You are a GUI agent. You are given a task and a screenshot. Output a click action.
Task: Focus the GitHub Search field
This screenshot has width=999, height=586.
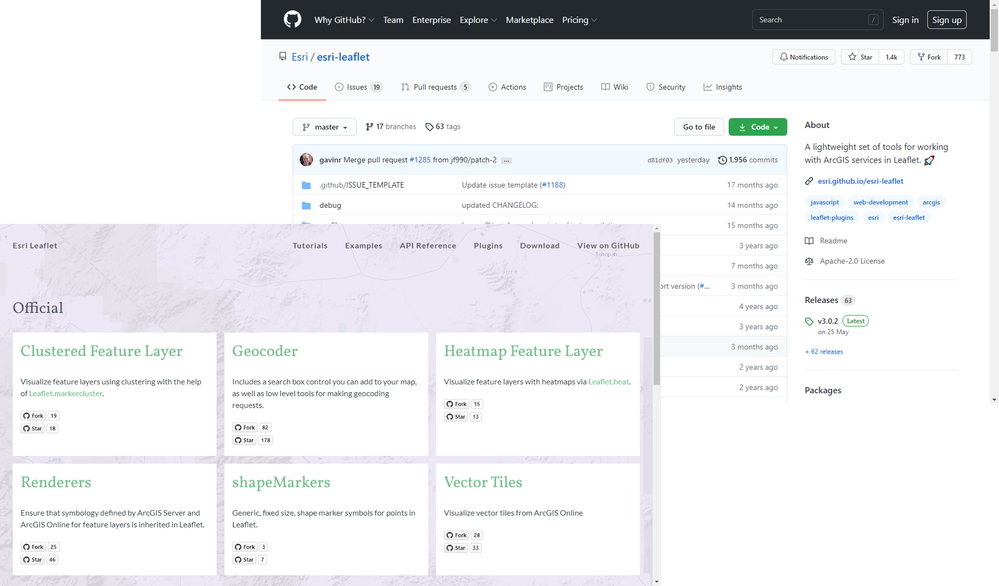[x=817, y=20]
